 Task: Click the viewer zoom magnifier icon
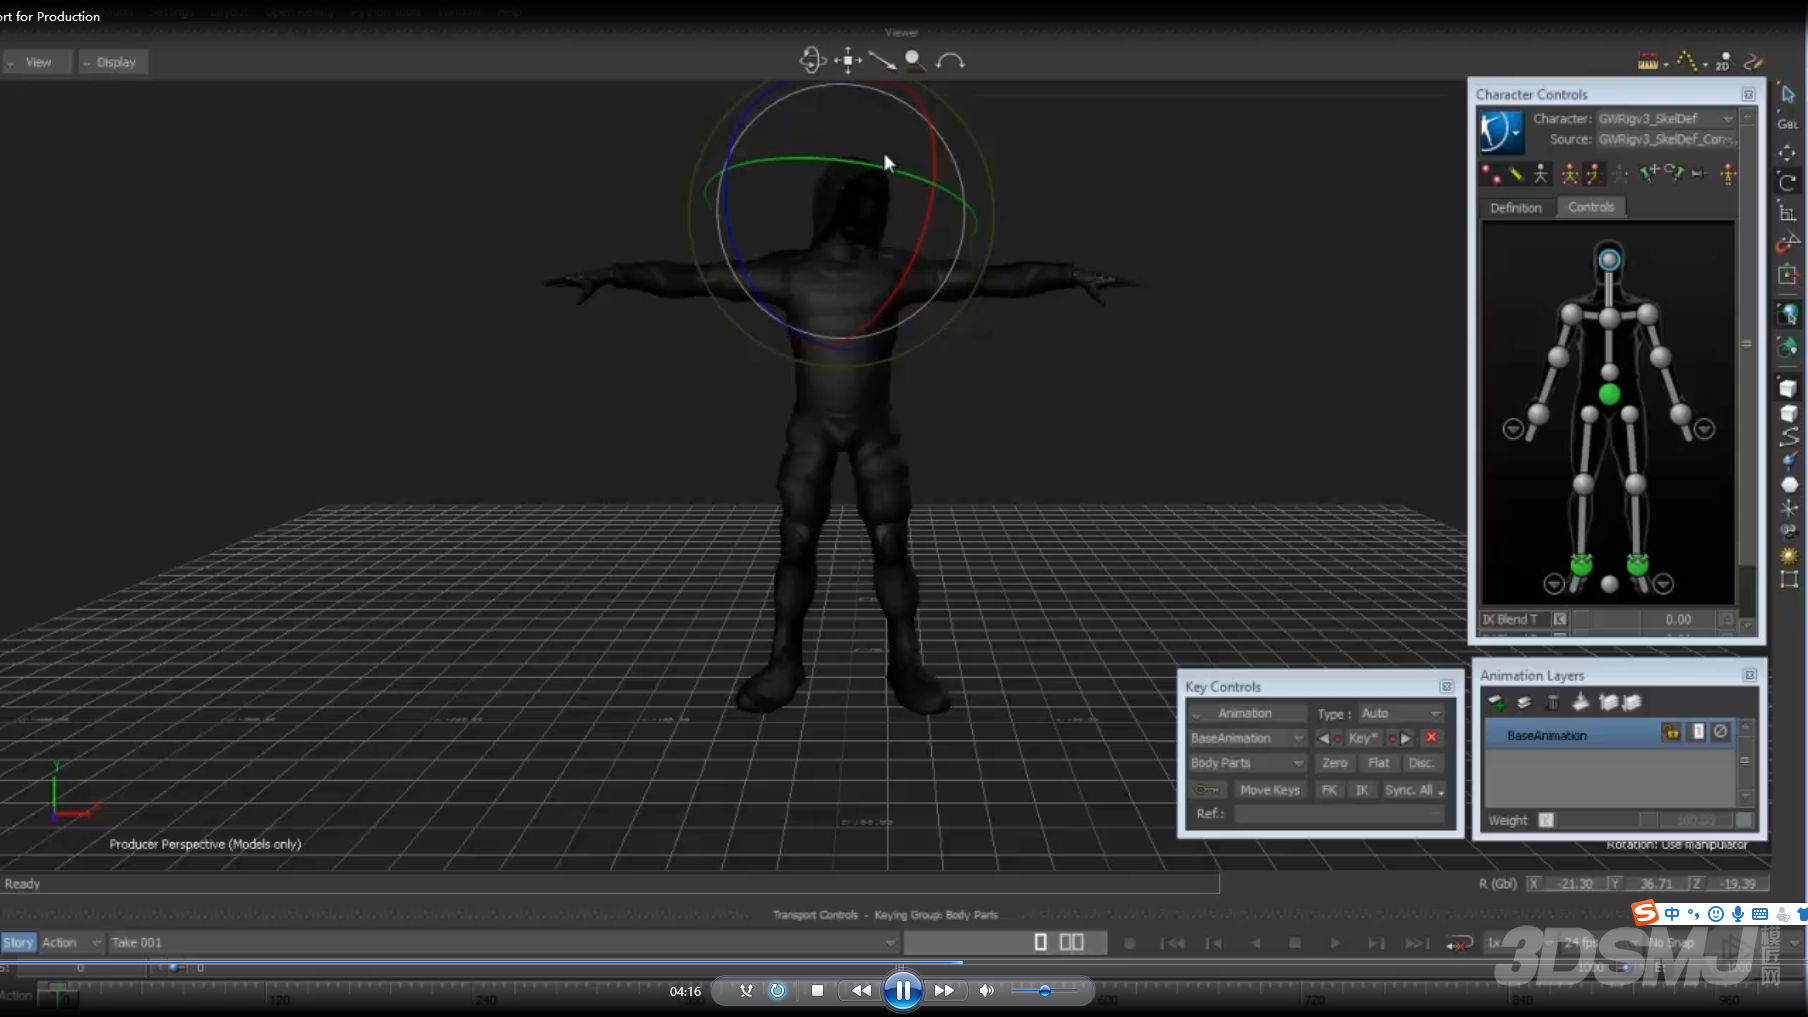(914, 60)
